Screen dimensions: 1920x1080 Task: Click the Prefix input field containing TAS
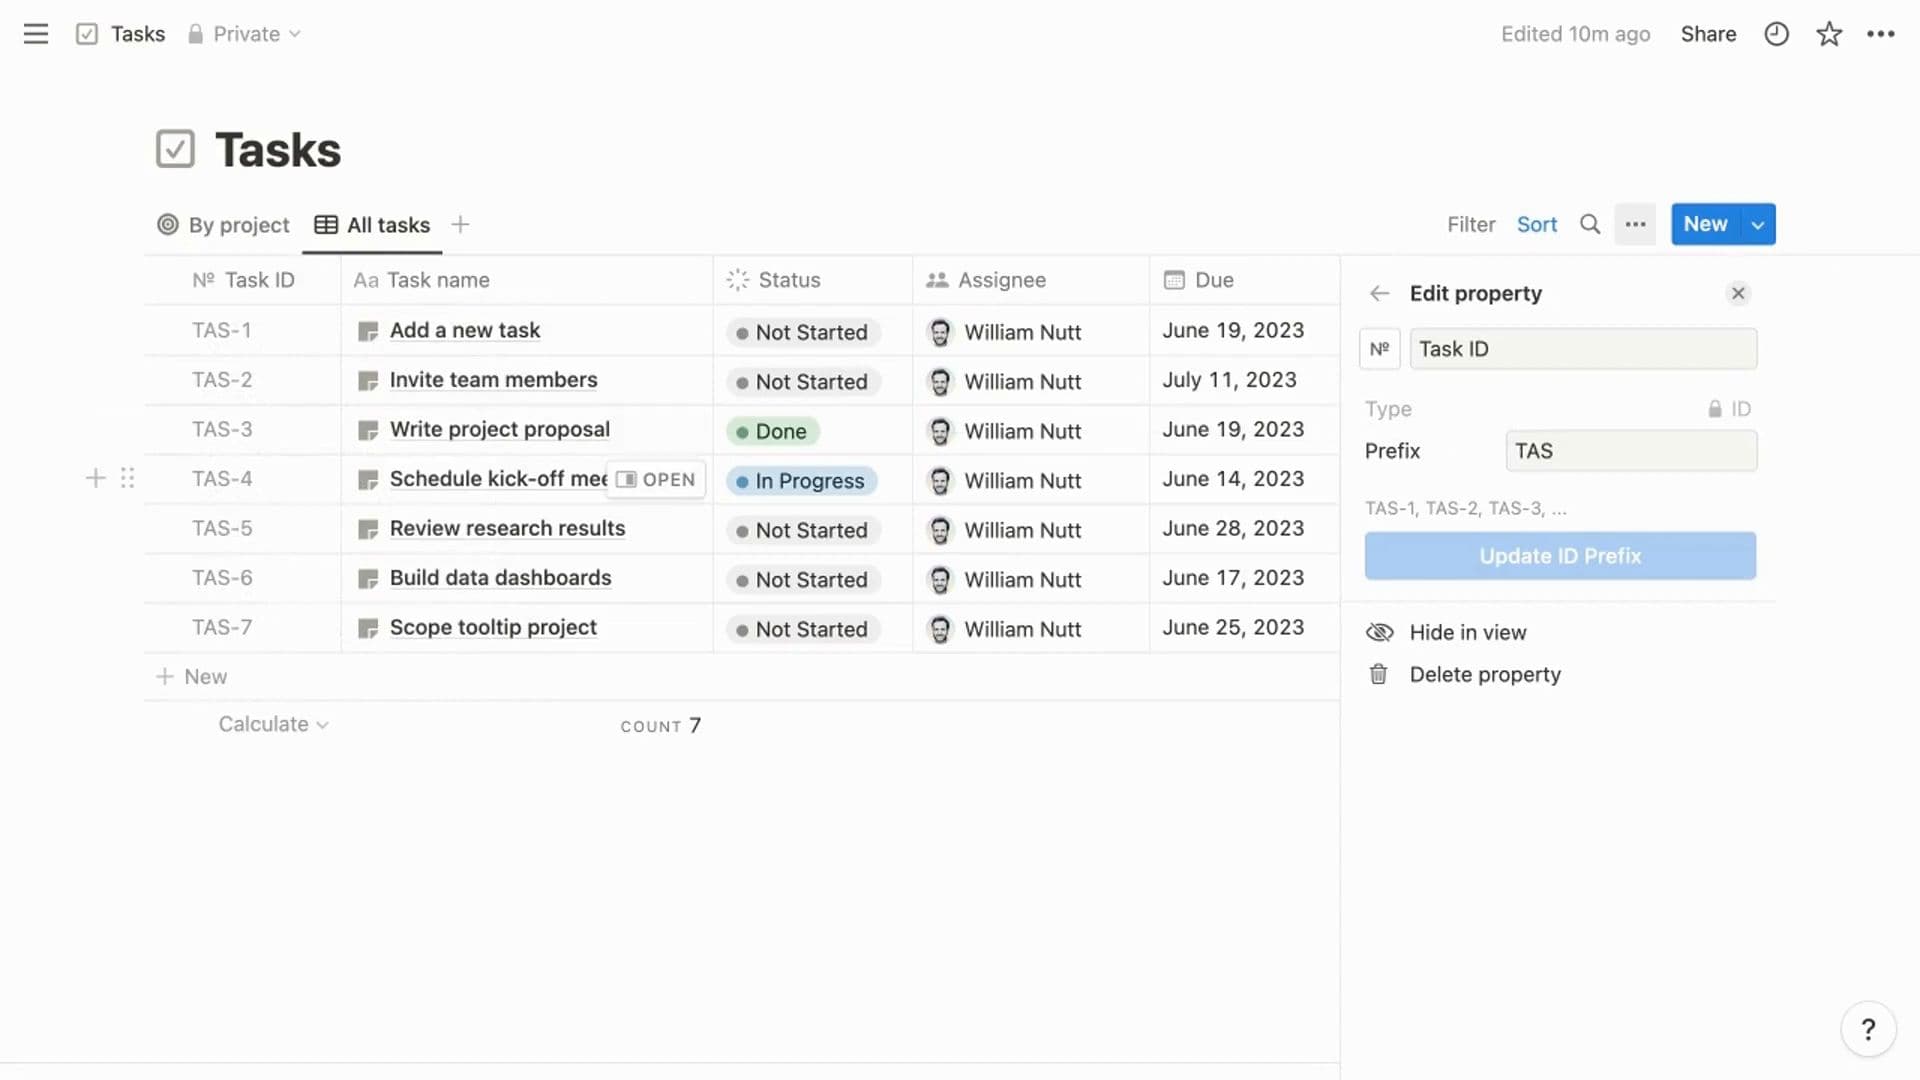coord(1631,451)
